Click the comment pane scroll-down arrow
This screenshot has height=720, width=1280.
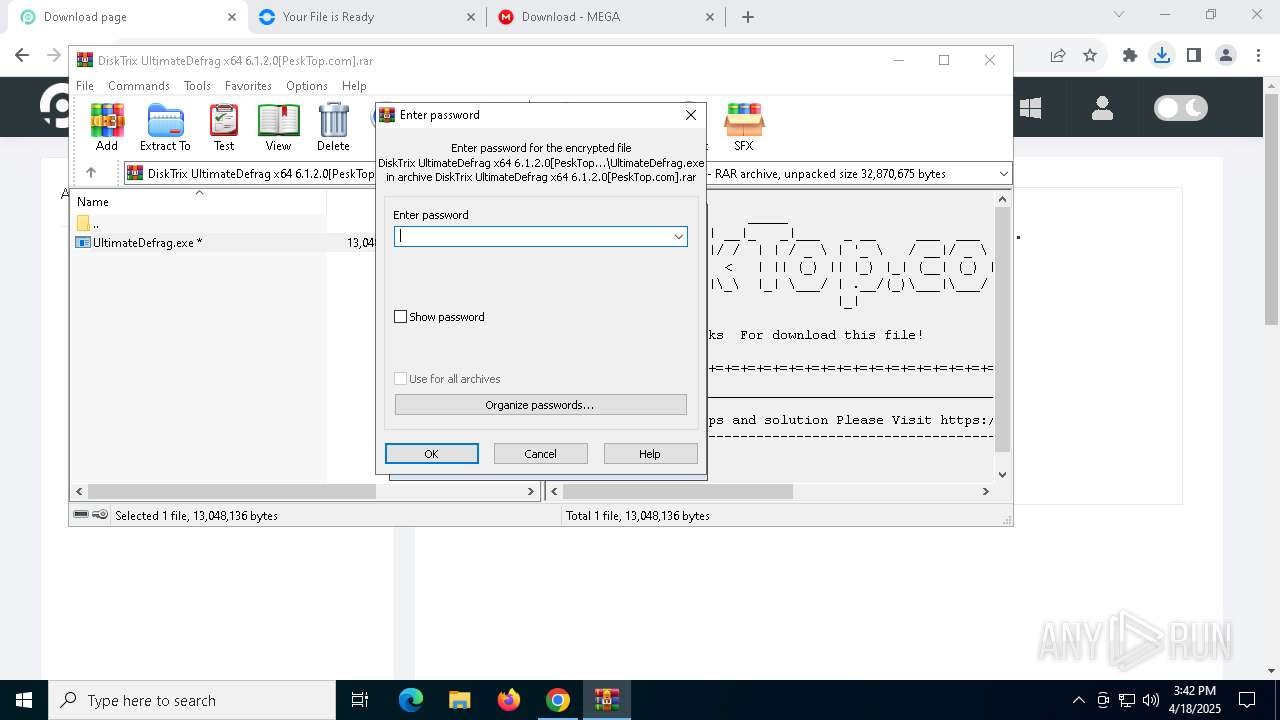click(x=1003, y=475)
